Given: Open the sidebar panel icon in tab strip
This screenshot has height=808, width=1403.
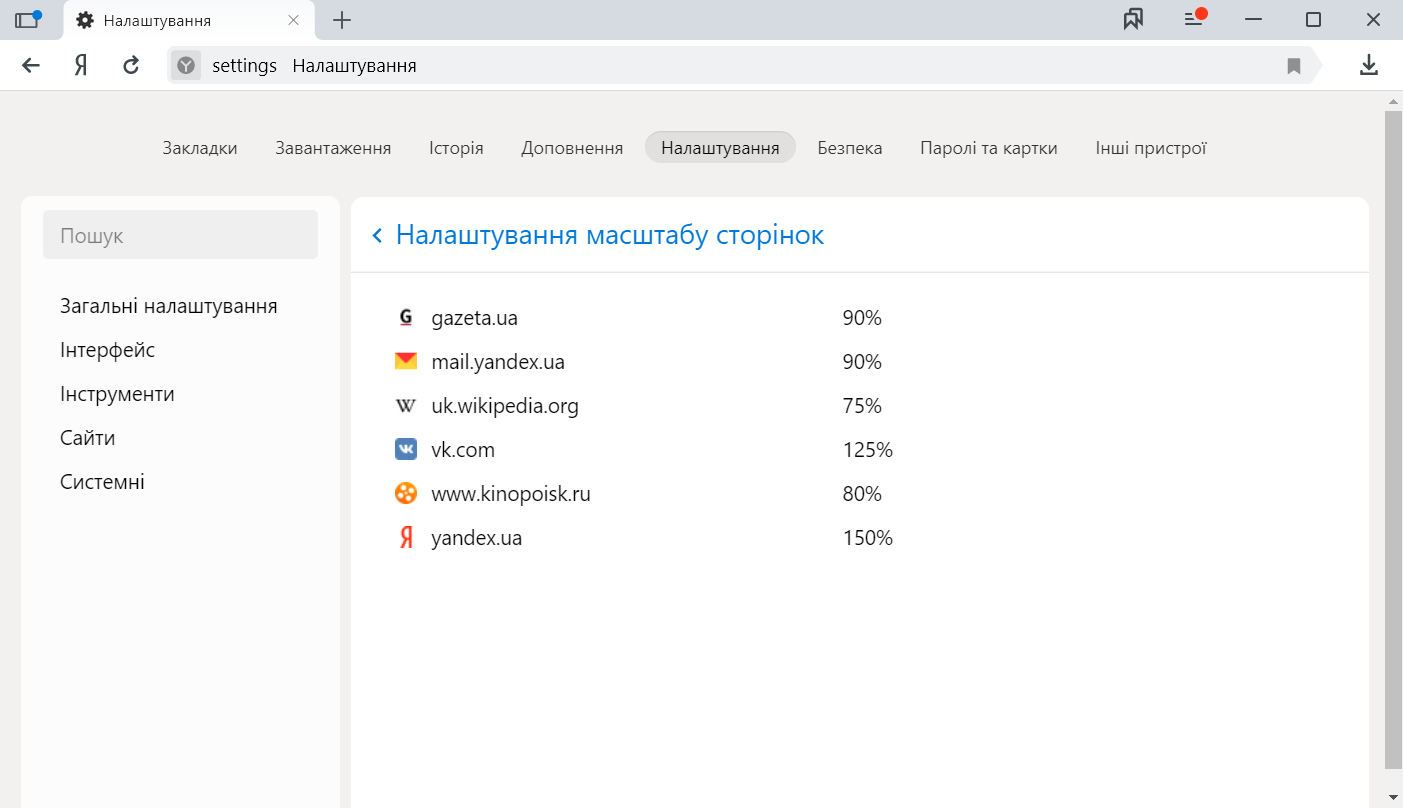Looking at the screenshot, I should (27, 20).
